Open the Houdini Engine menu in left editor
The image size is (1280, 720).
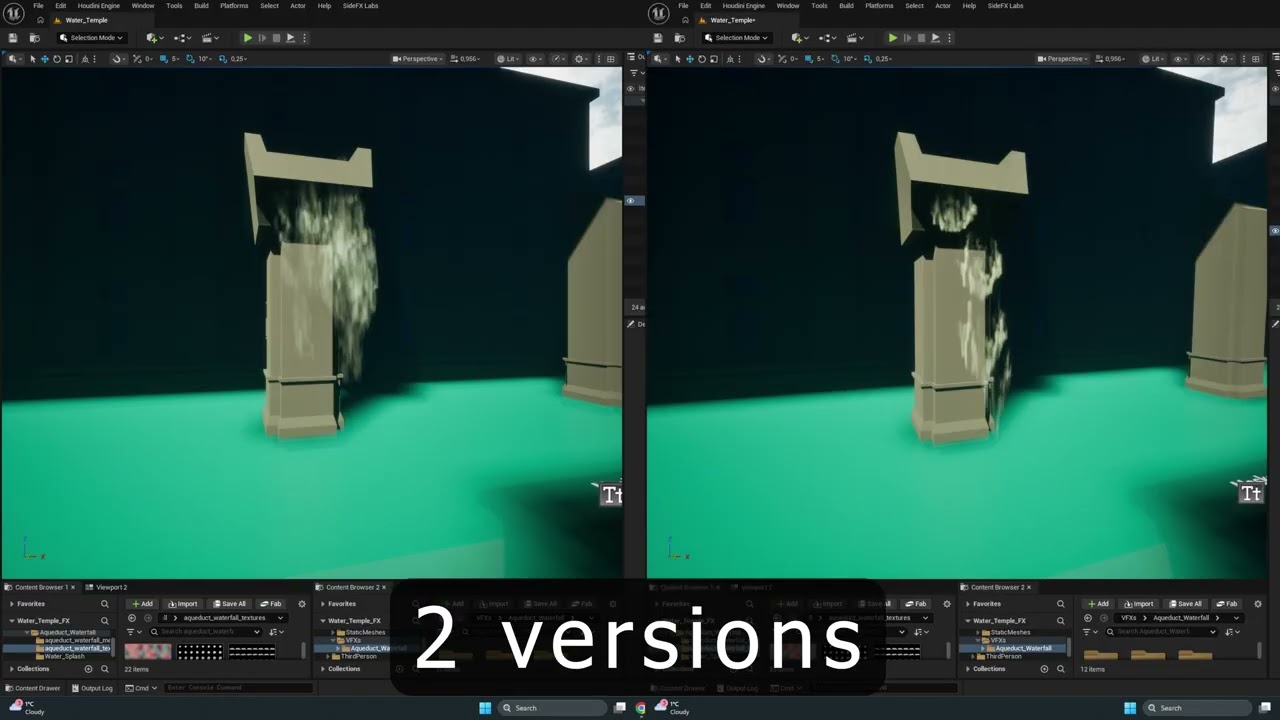(x=99, y=6)
